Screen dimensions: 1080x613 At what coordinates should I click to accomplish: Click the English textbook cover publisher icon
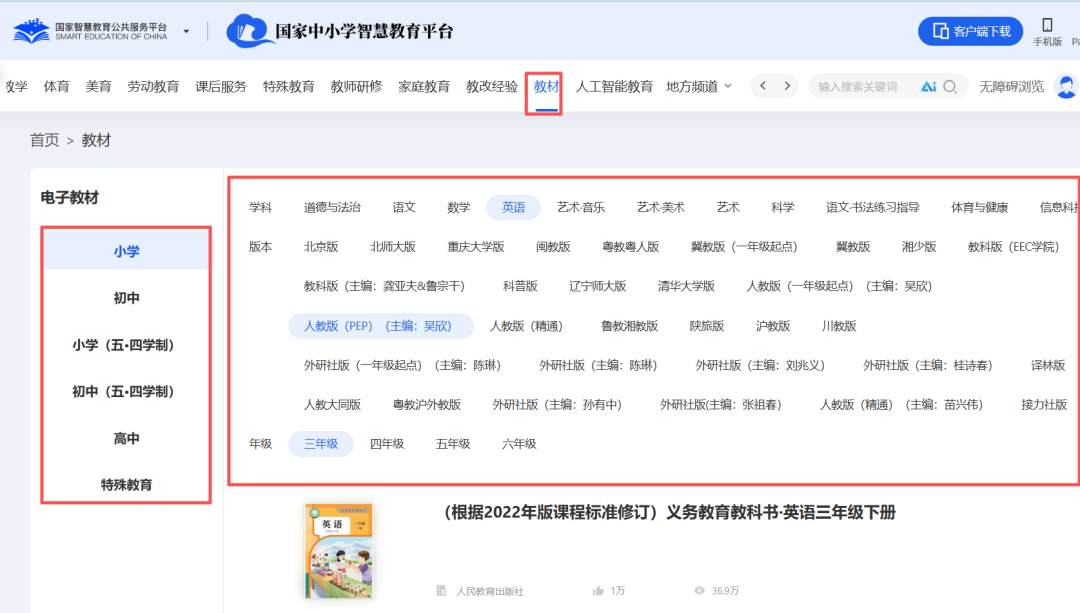coord(442,591)
